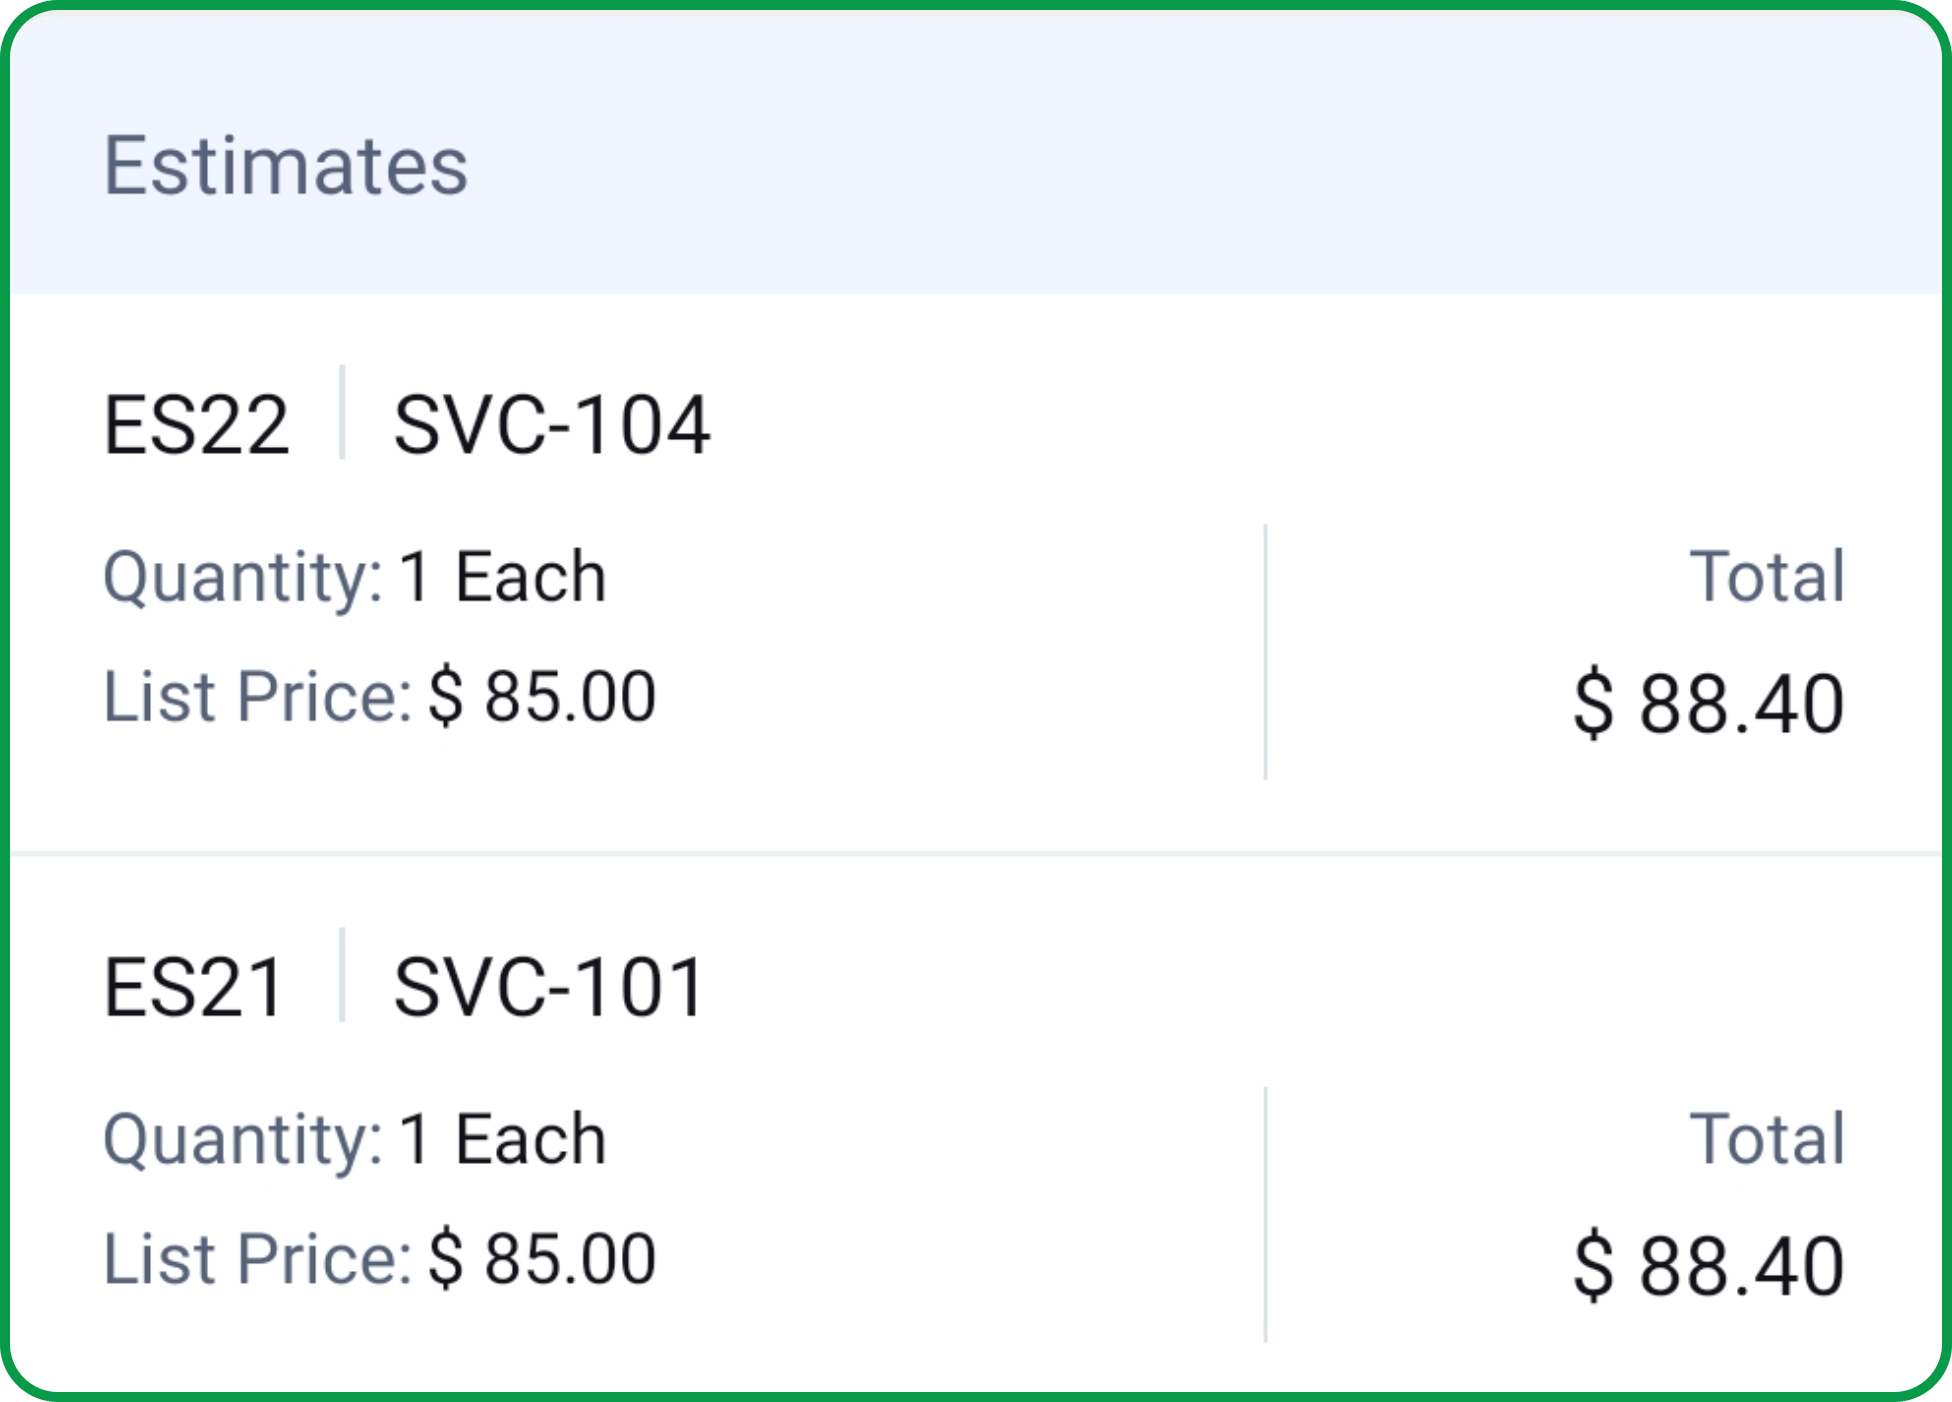Screen dimensions: 1952x1402
Task: Select the SVC-101 service code
Action: (x=550, y=988)
